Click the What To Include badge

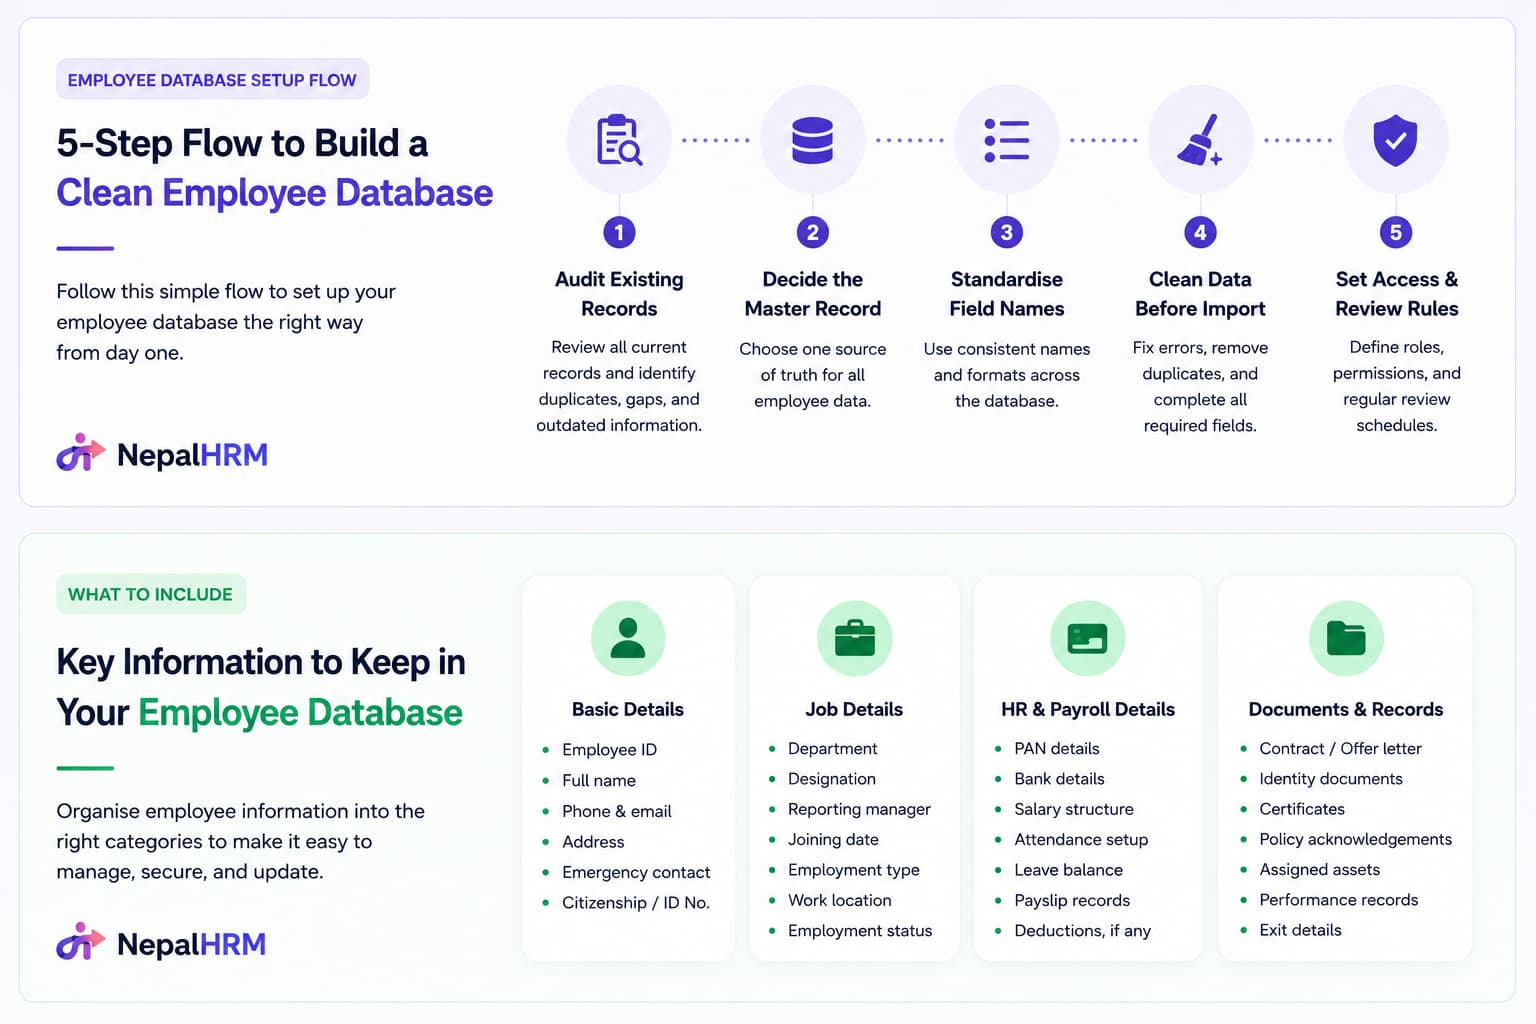pyautogui.click(x=151, y=594)
